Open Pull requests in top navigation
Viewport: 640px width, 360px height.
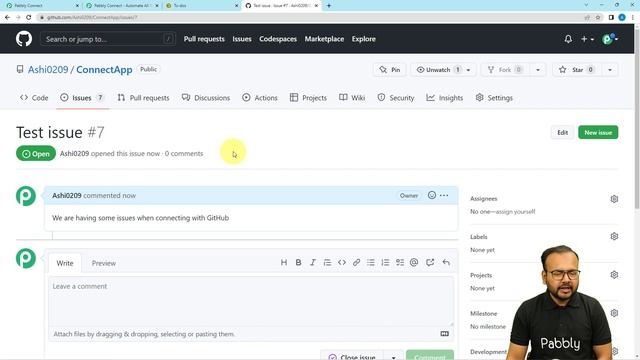coord(204,39)
